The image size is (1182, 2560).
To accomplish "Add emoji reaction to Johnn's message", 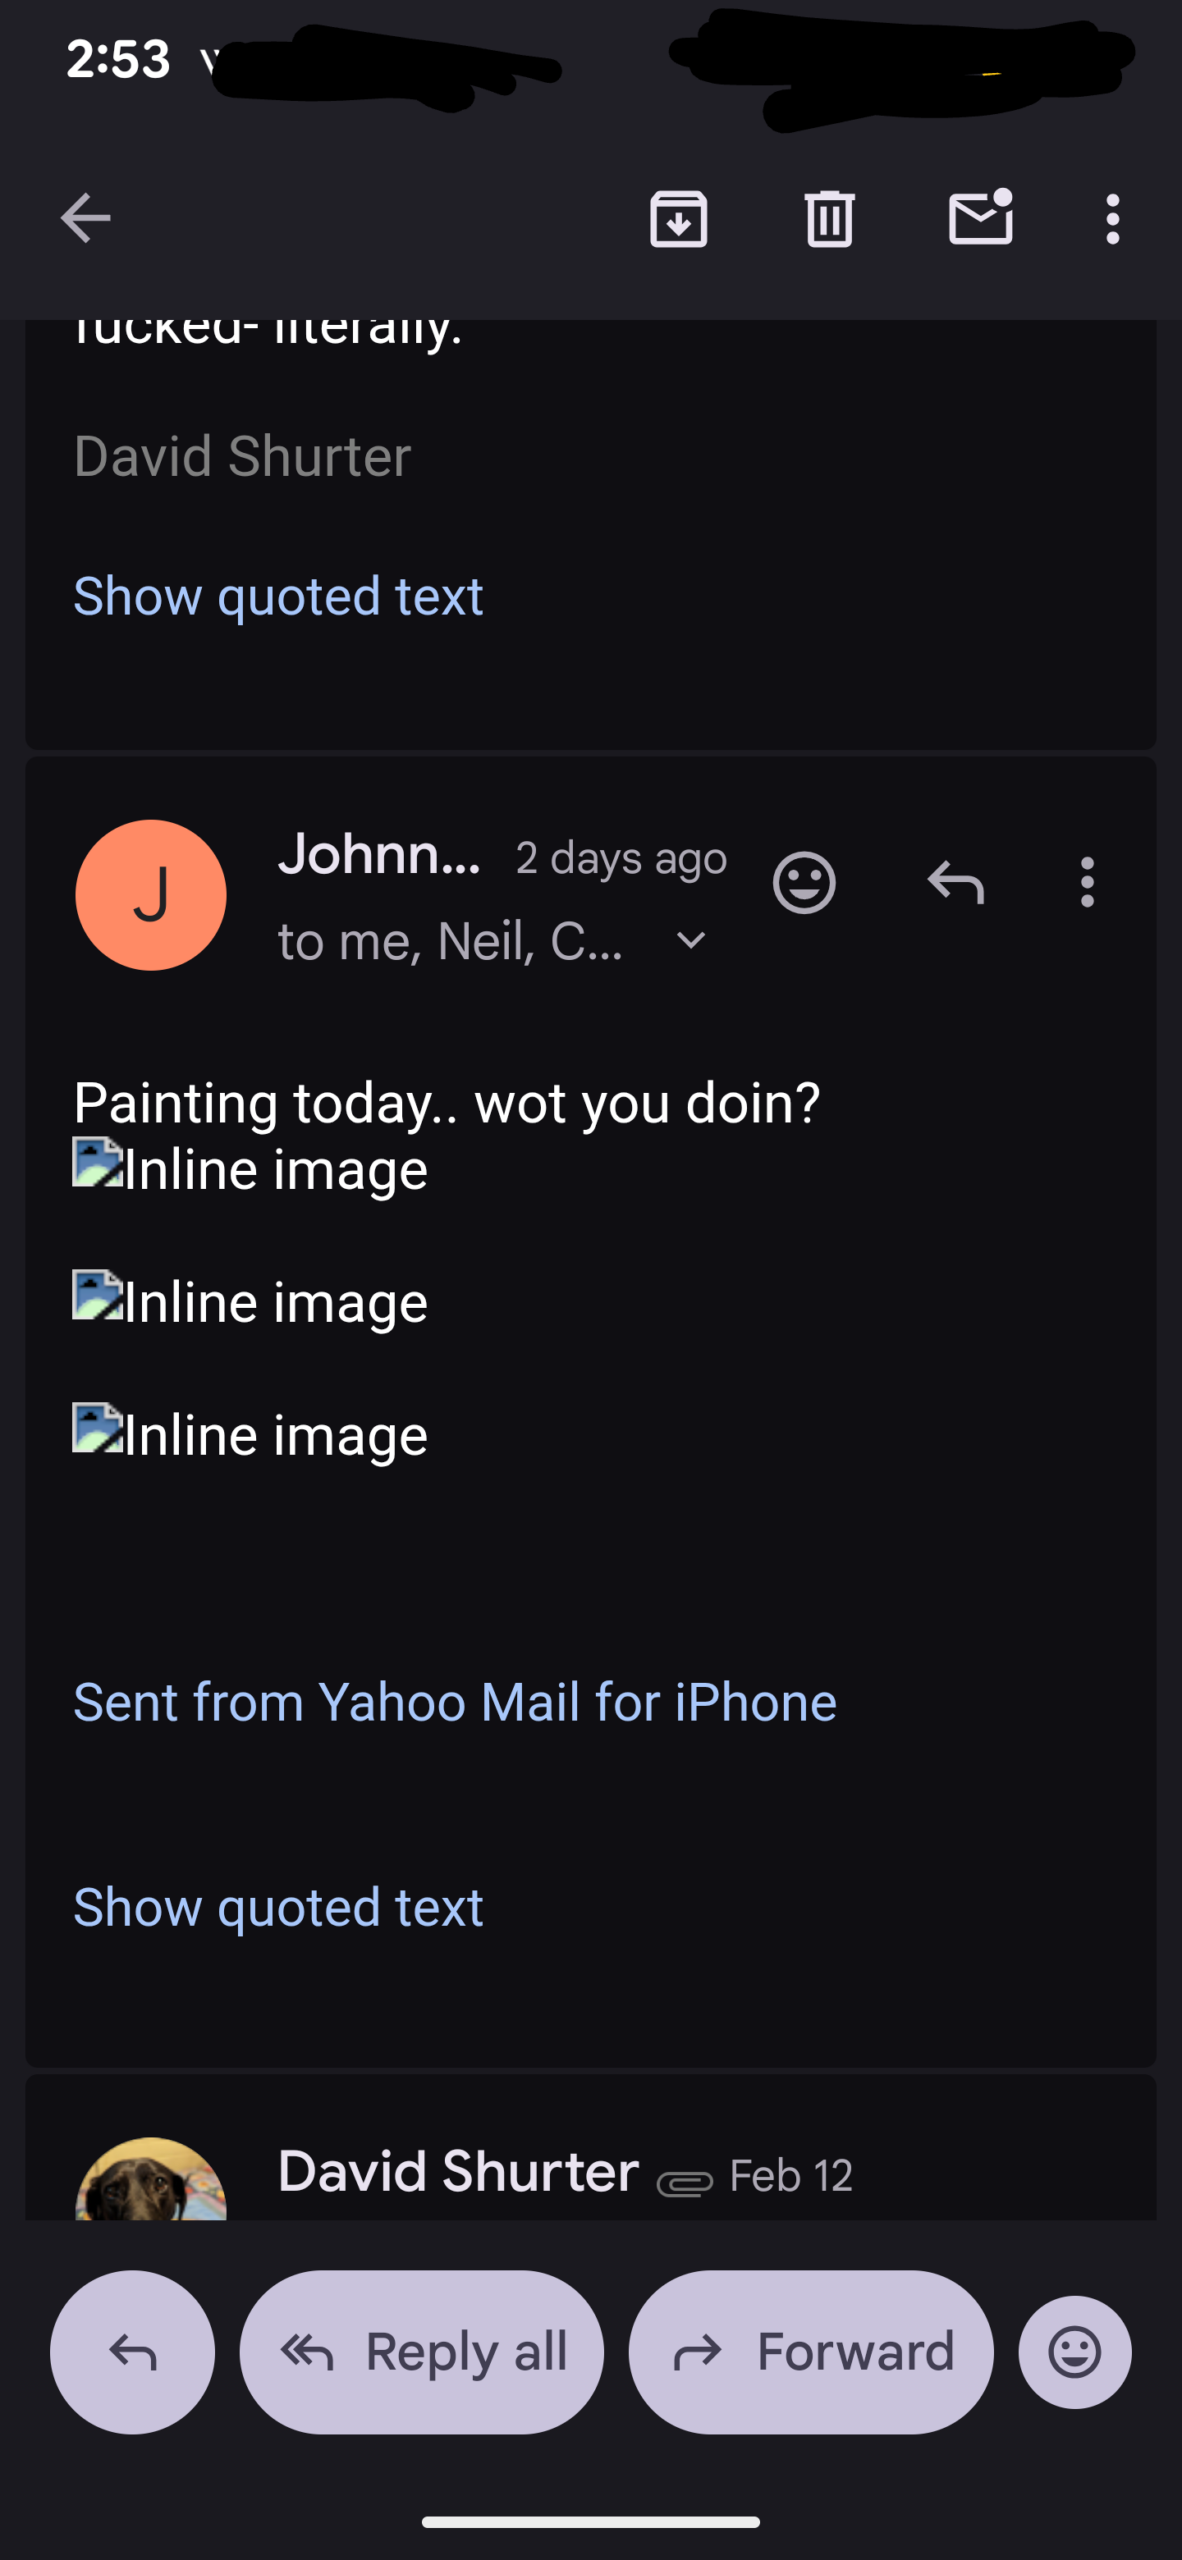I will [x=804, y=883].
